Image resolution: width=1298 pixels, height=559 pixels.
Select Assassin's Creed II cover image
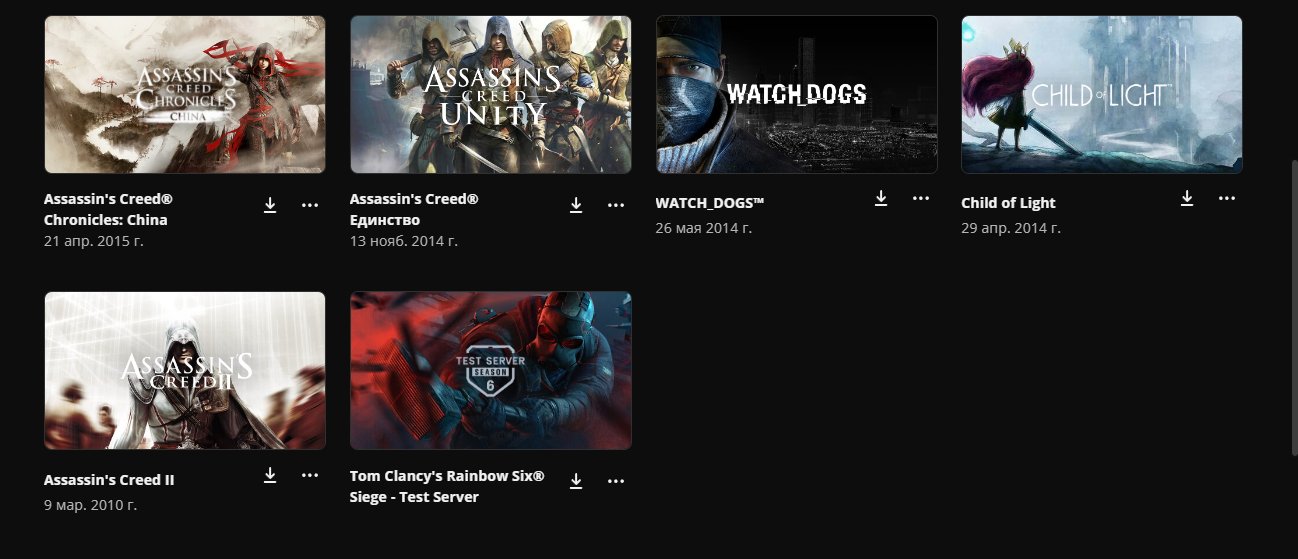185,371
